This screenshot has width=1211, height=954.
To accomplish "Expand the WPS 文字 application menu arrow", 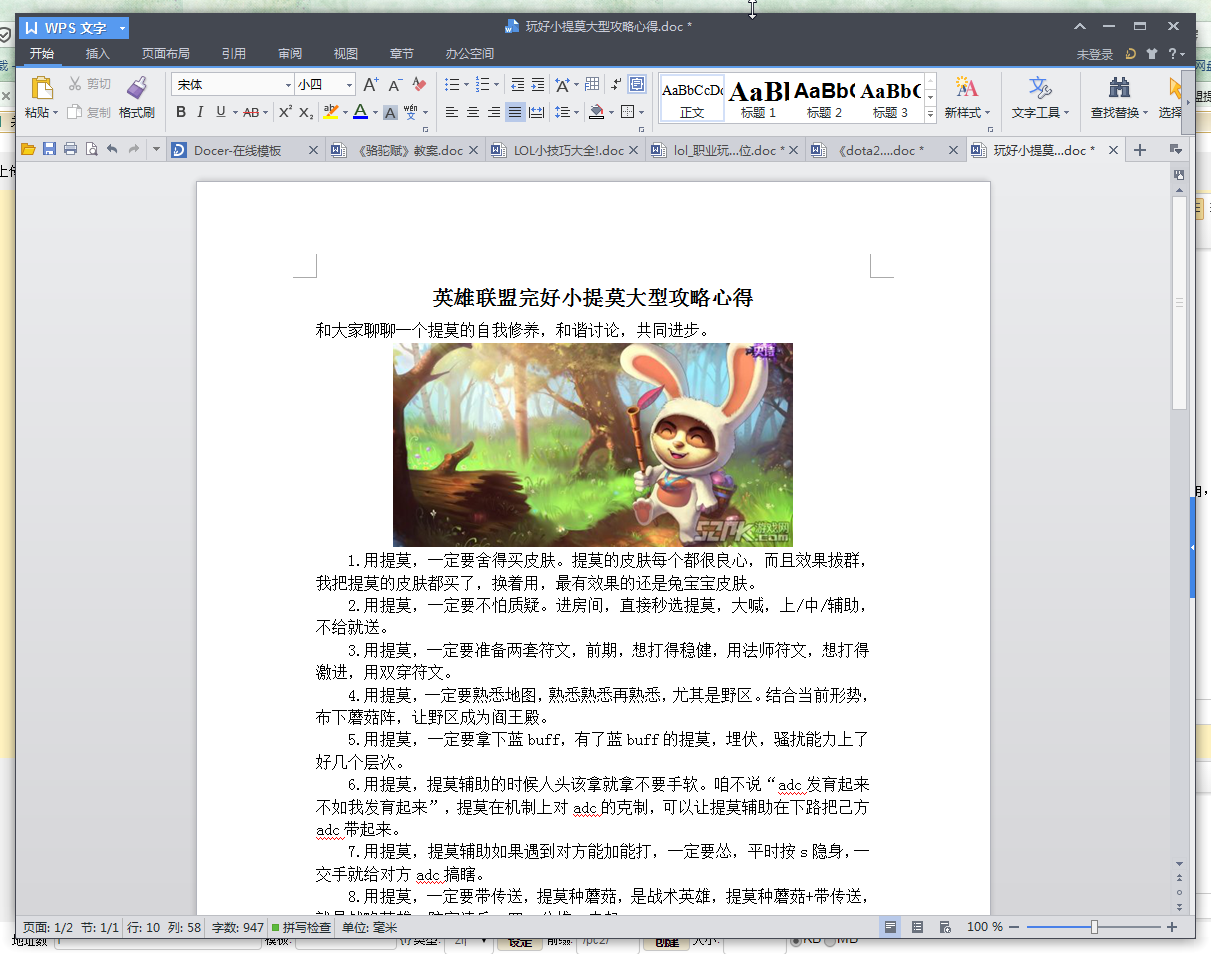I will click(x=121, y=28).
